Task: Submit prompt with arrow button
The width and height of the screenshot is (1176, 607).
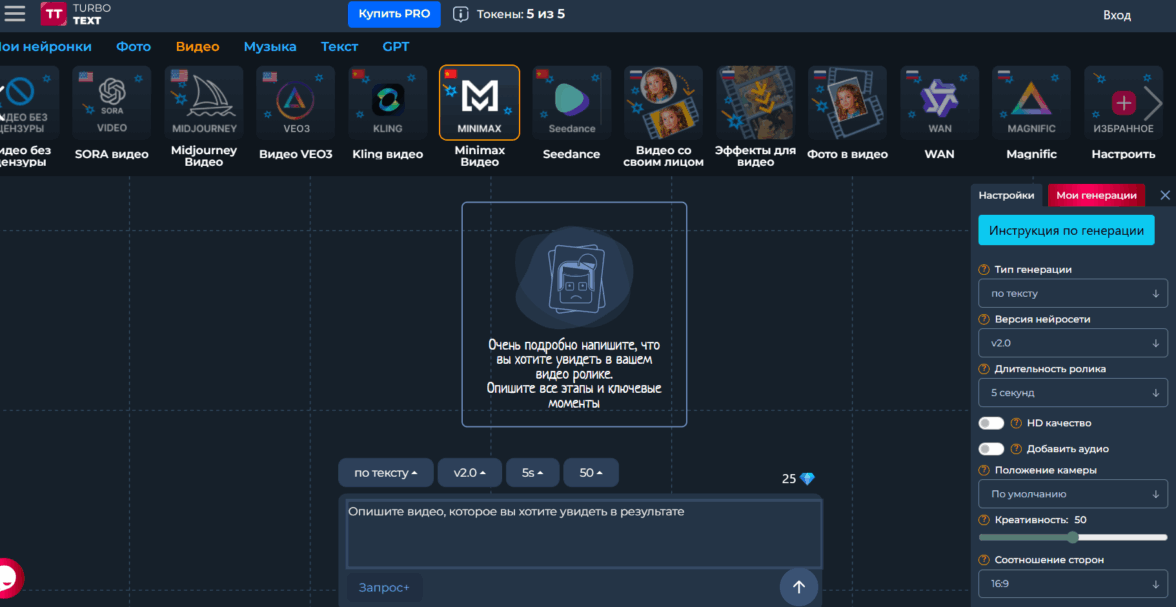Action: pyautogui.click(x=799, y=587)
